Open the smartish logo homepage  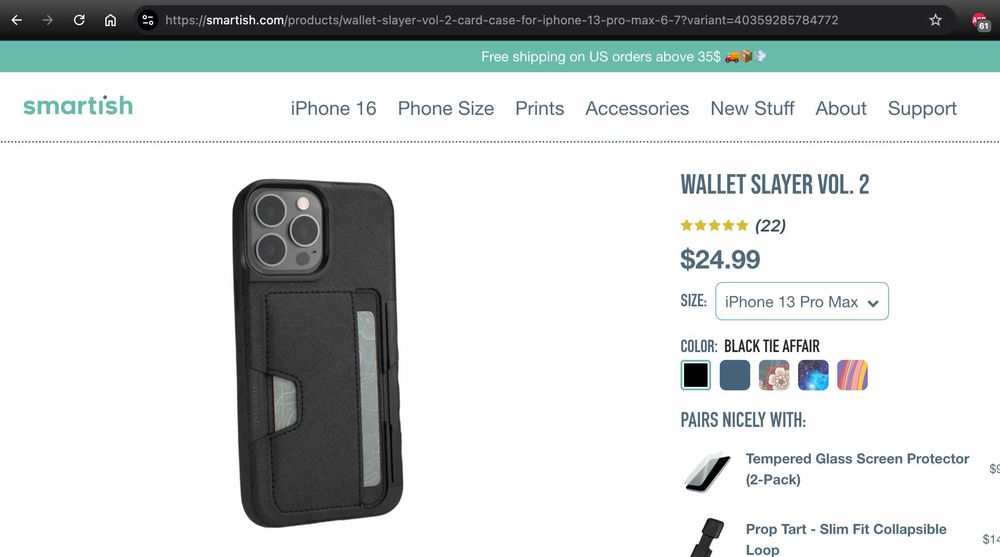pos(78,106)
